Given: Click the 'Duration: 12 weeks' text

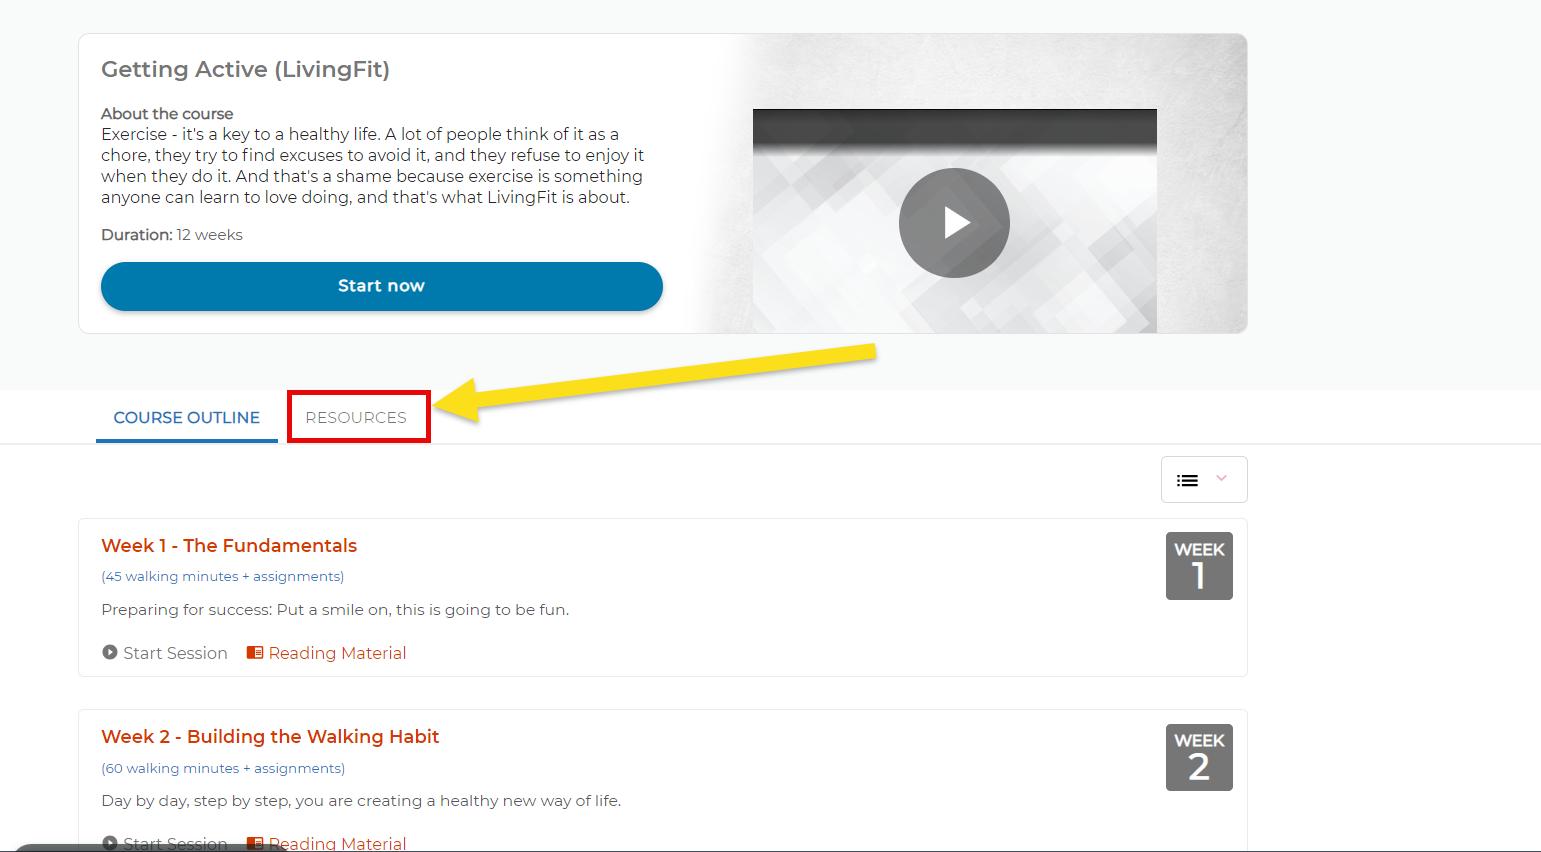Looking at the screenshot, I should [172, 235].
